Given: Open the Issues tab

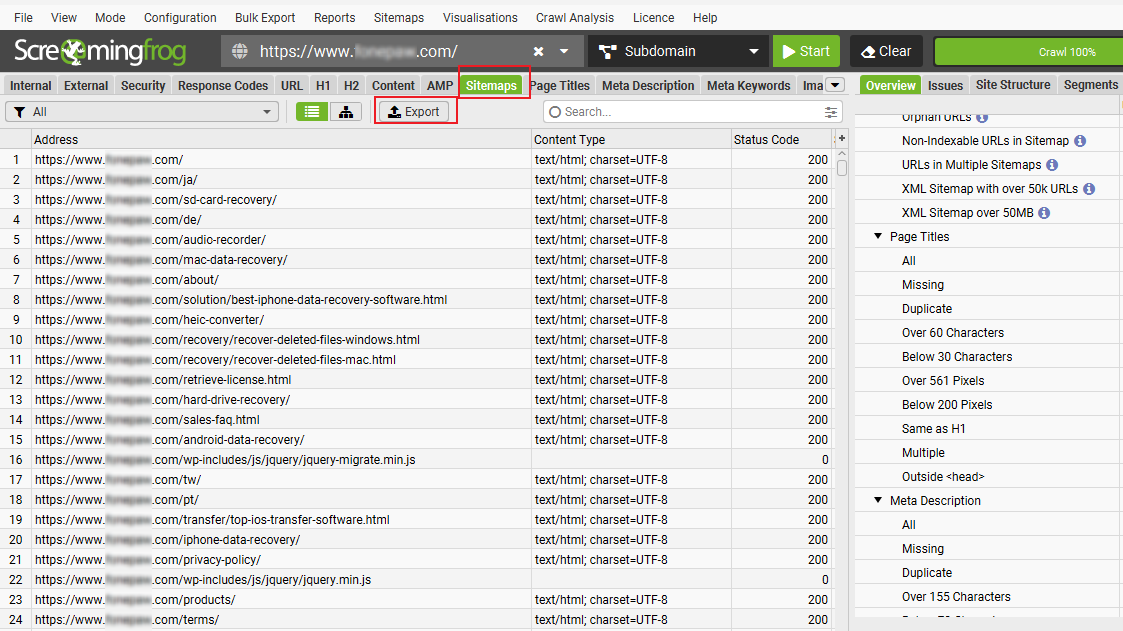Looking at the screenshot, I should point(945,86).
